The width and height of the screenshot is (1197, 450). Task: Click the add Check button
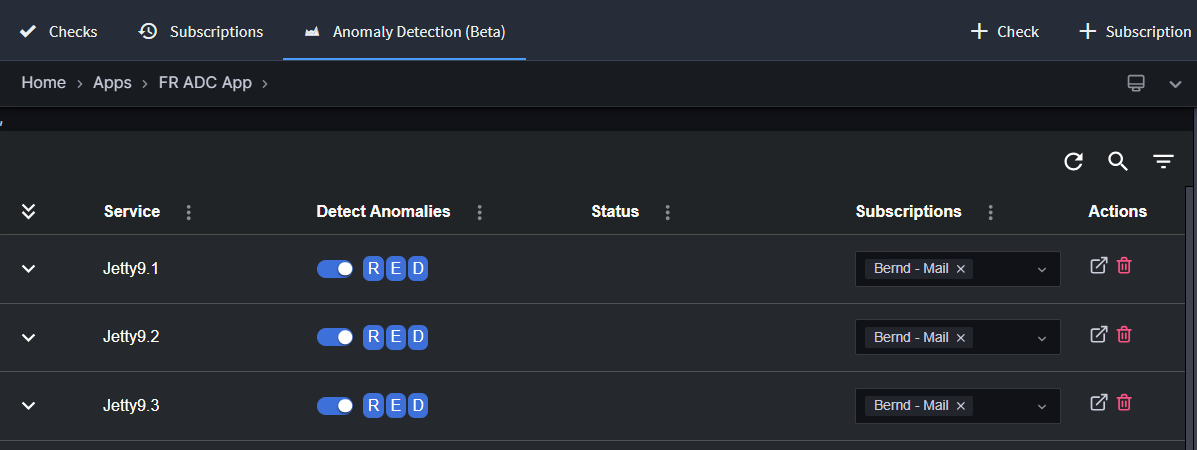(1005, 32)
